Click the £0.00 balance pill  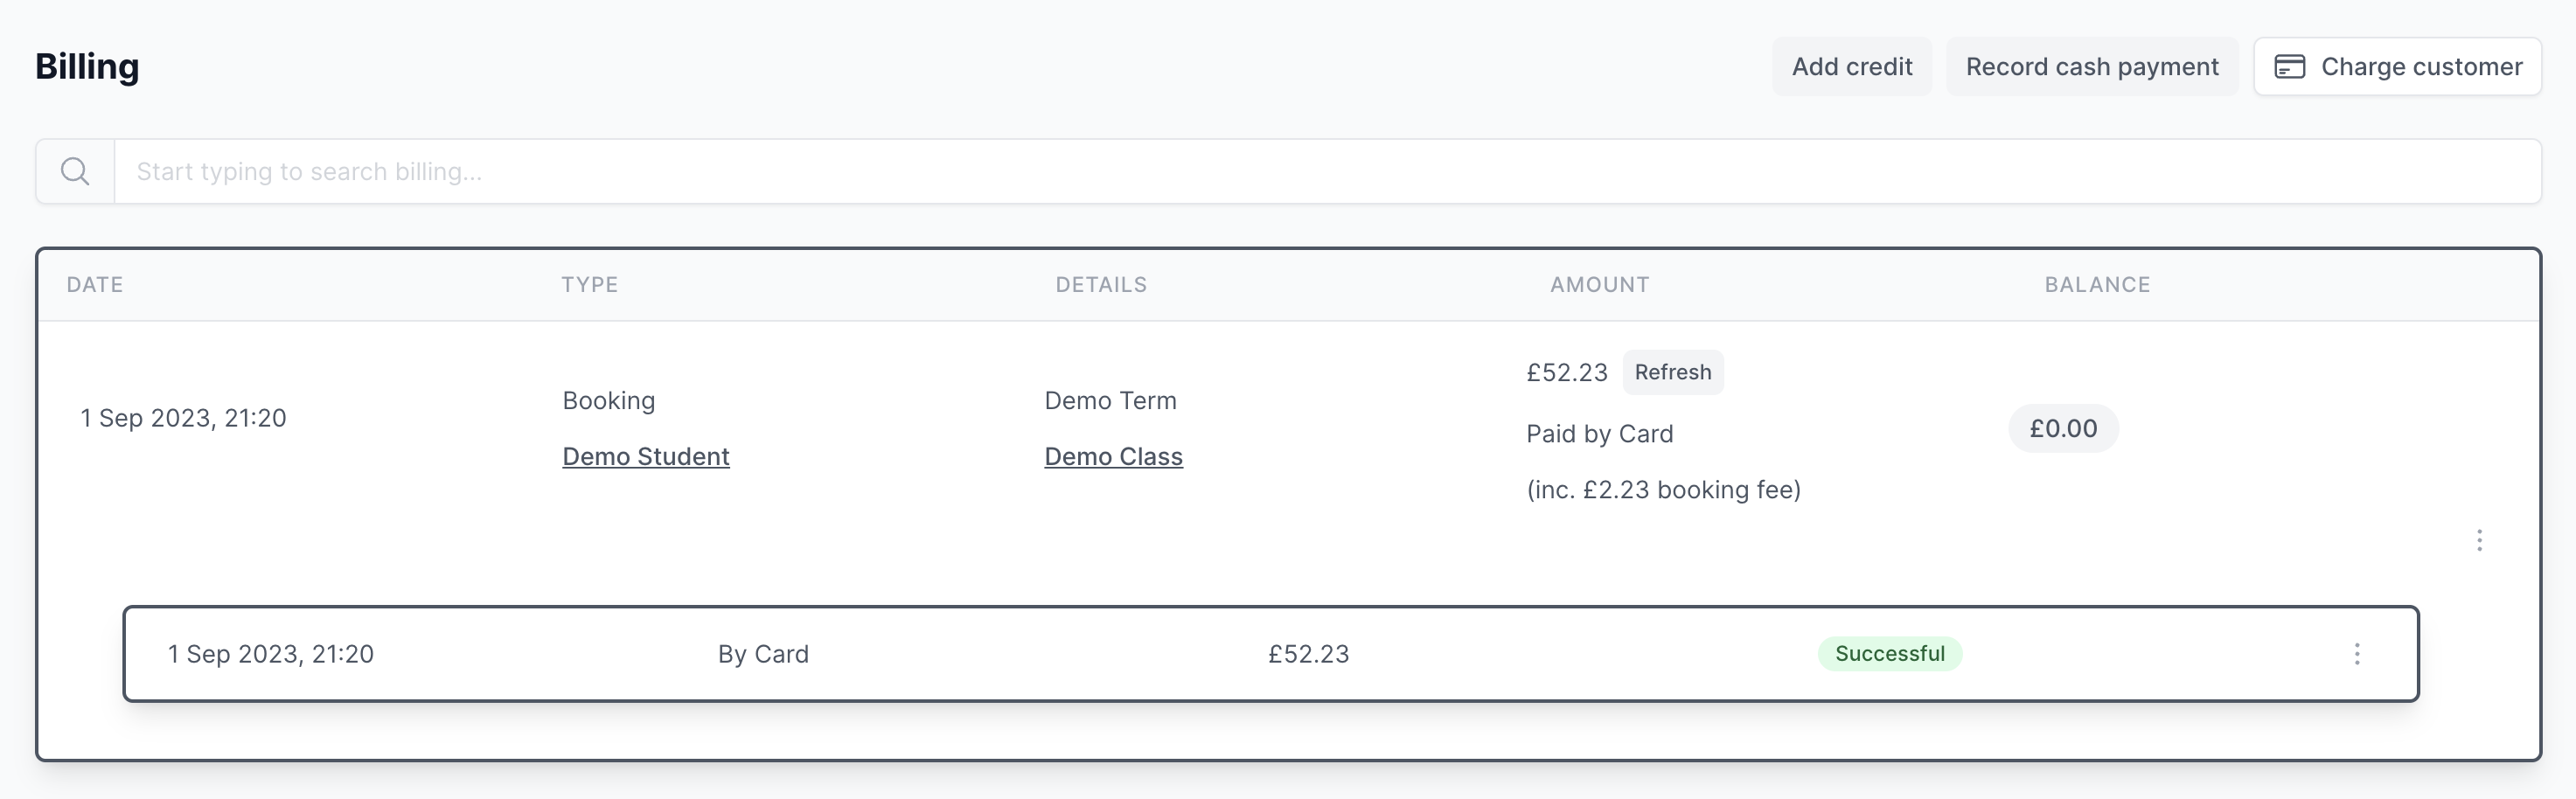click(2063, 428)
